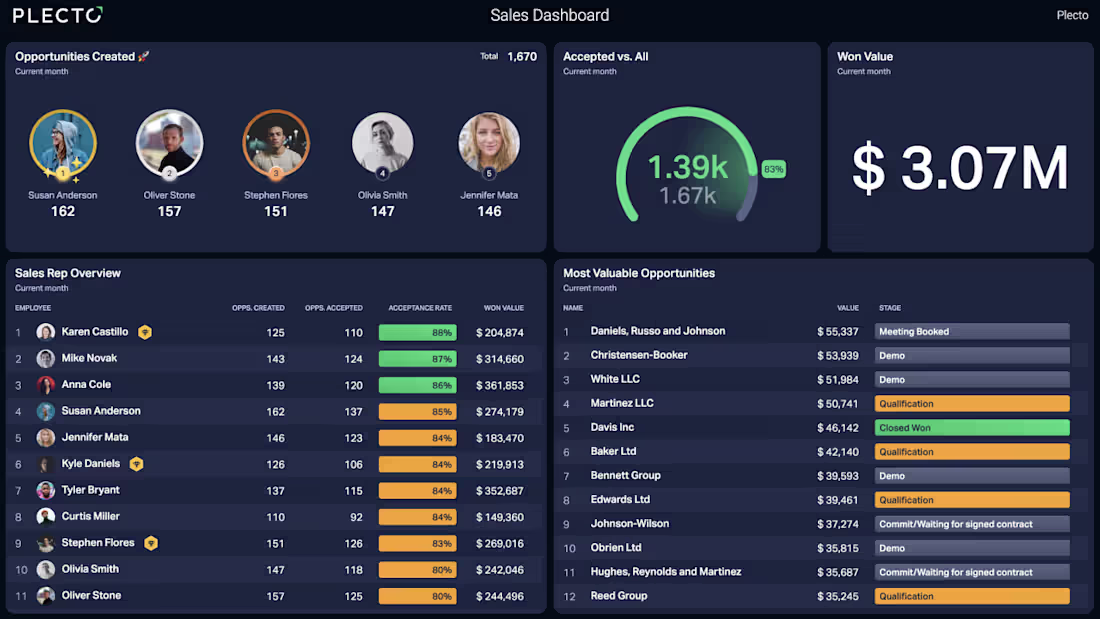1100x619 pixels.
Task: Click Kyle Daniels's gold badge icon
Action: pos(136,464)
